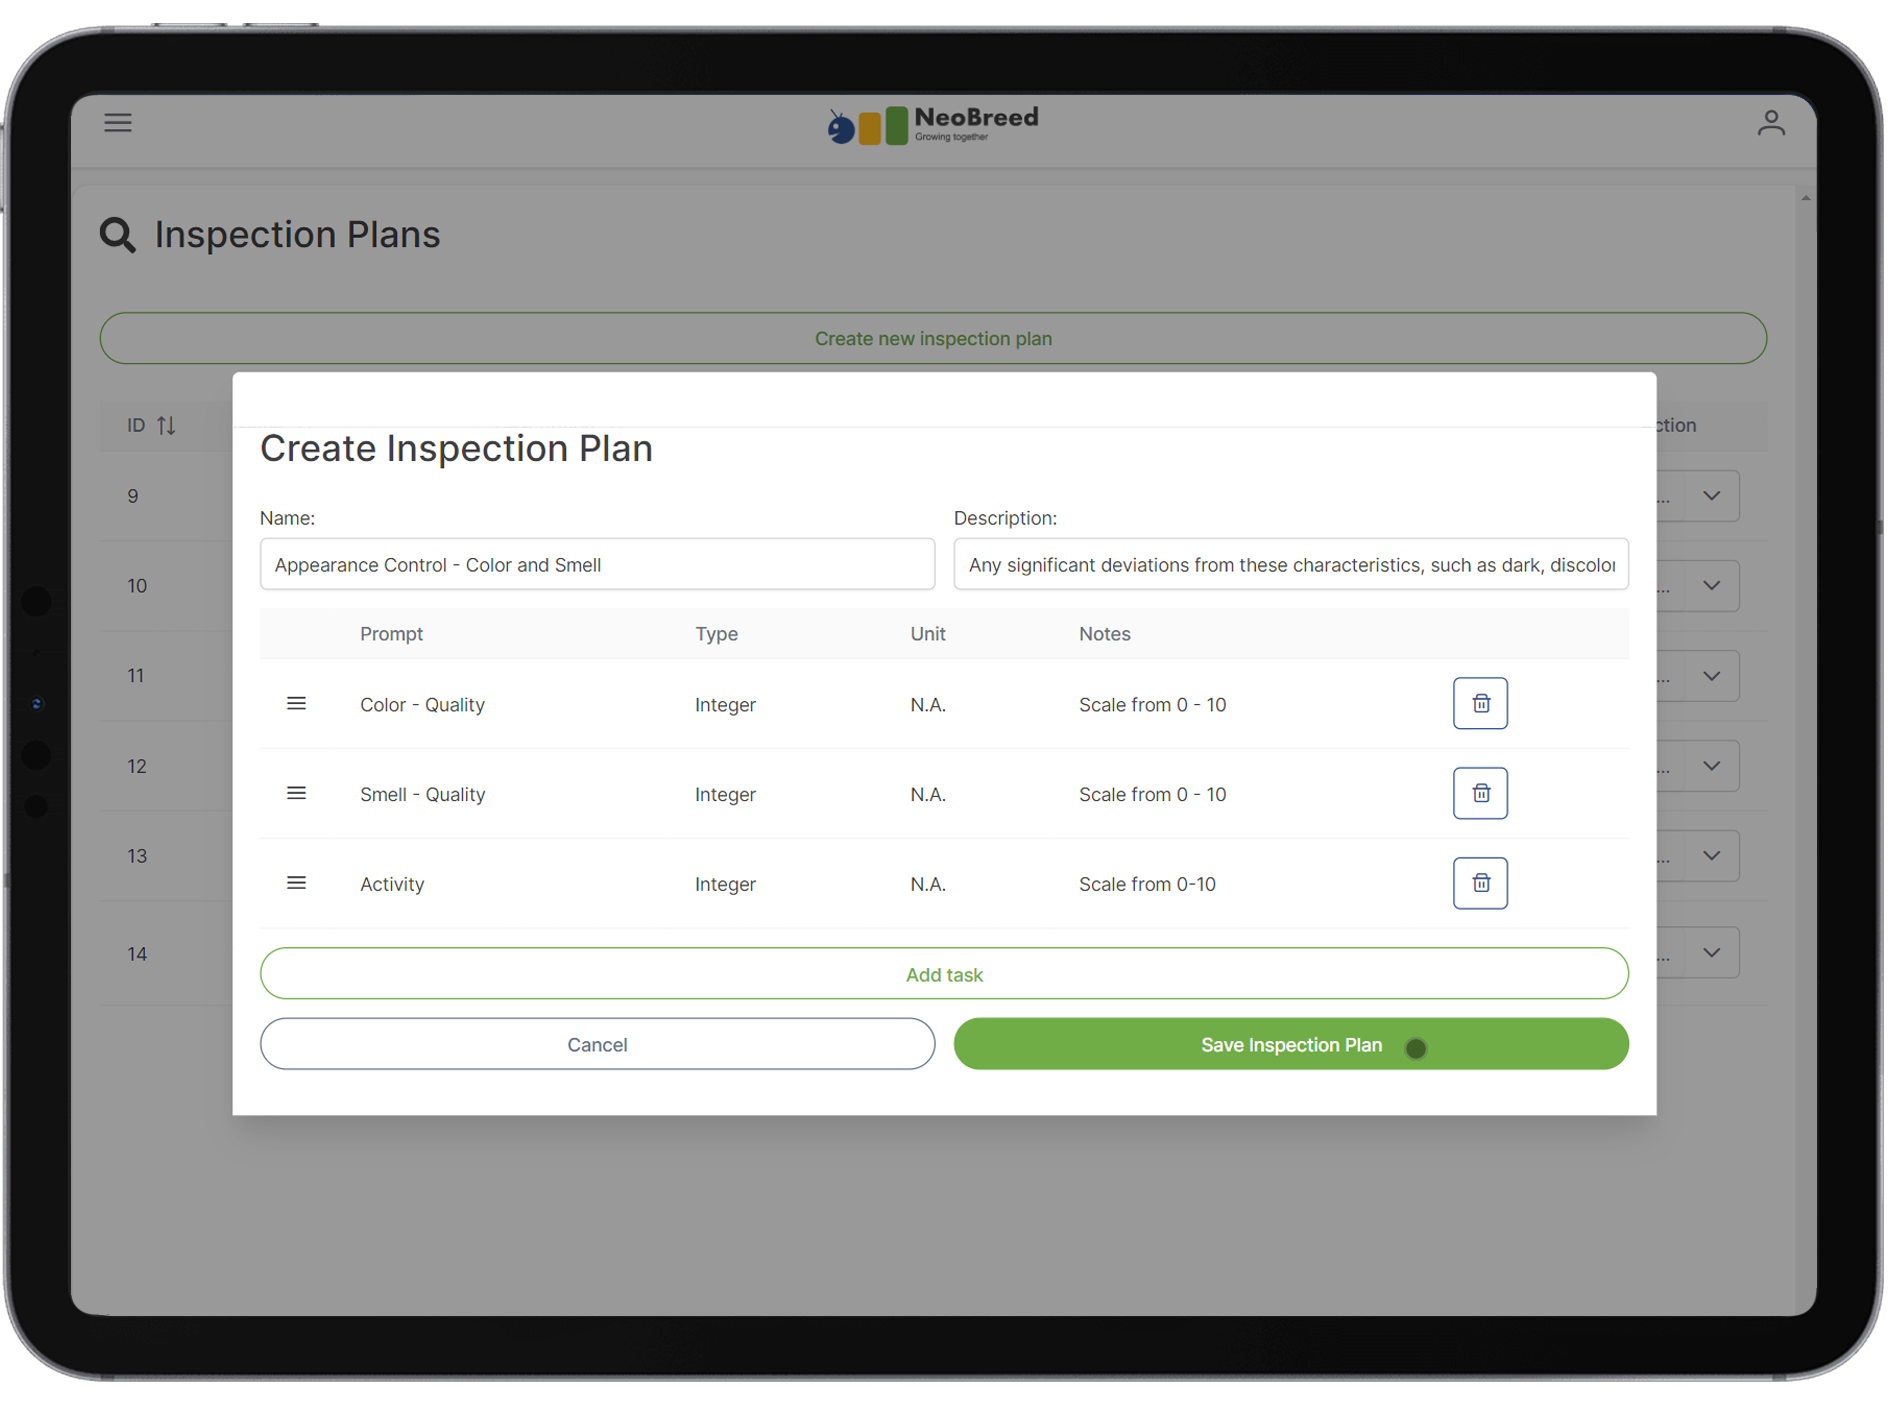
Task: Grab the Color - Quality row handle
Action: coord(296,704)
